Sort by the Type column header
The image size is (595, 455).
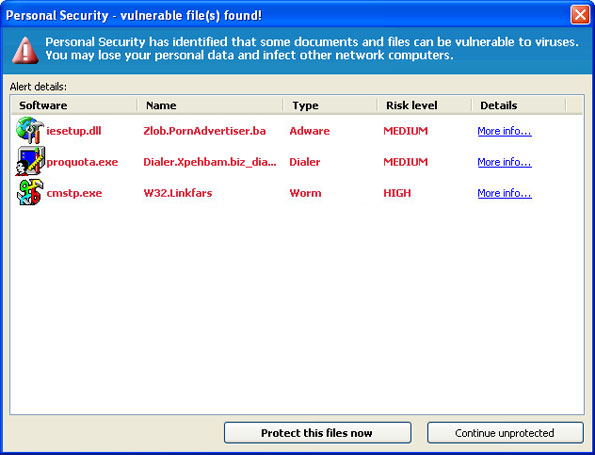[330, 105]
